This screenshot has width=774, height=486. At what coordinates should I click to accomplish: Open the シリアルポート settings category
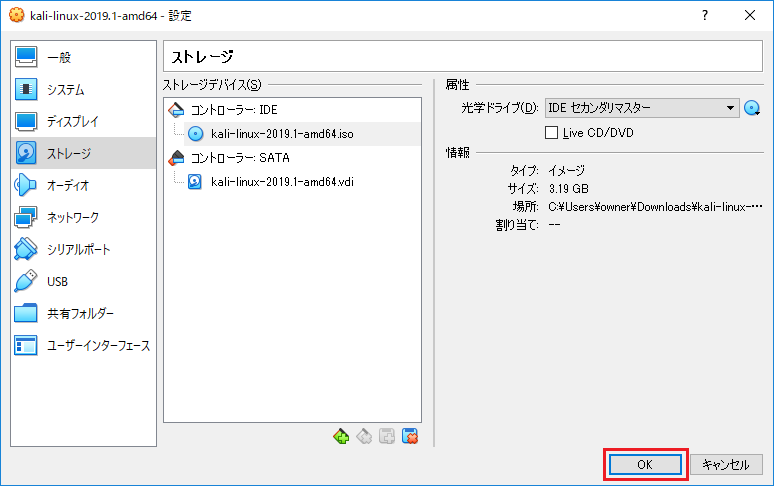tap(83, 250)
